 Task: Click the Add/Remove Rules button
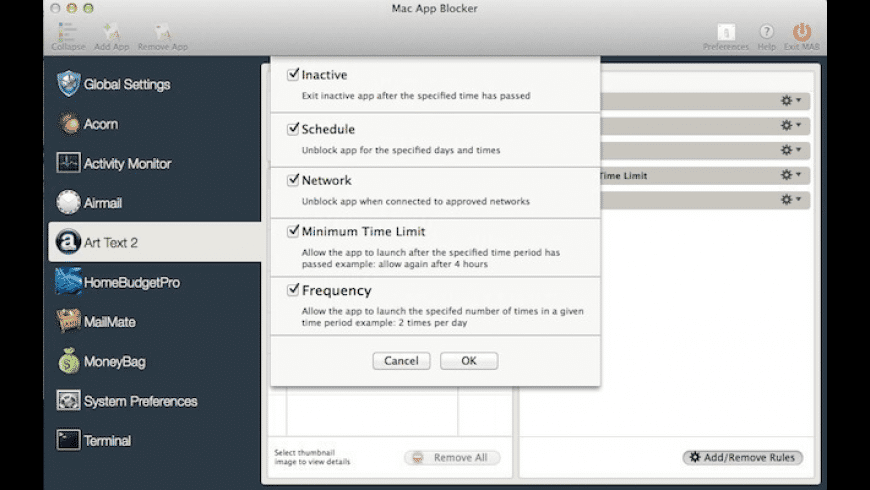pos(742,457)
